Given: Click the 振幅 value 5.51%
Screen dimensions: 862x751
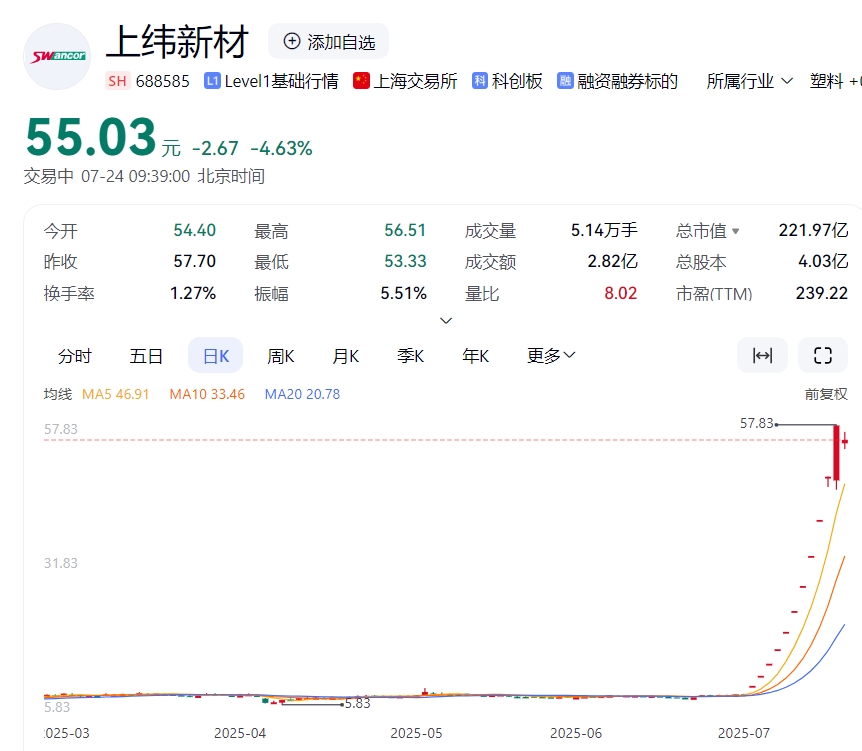Looking at the screenshot, I should coord(404,293).
